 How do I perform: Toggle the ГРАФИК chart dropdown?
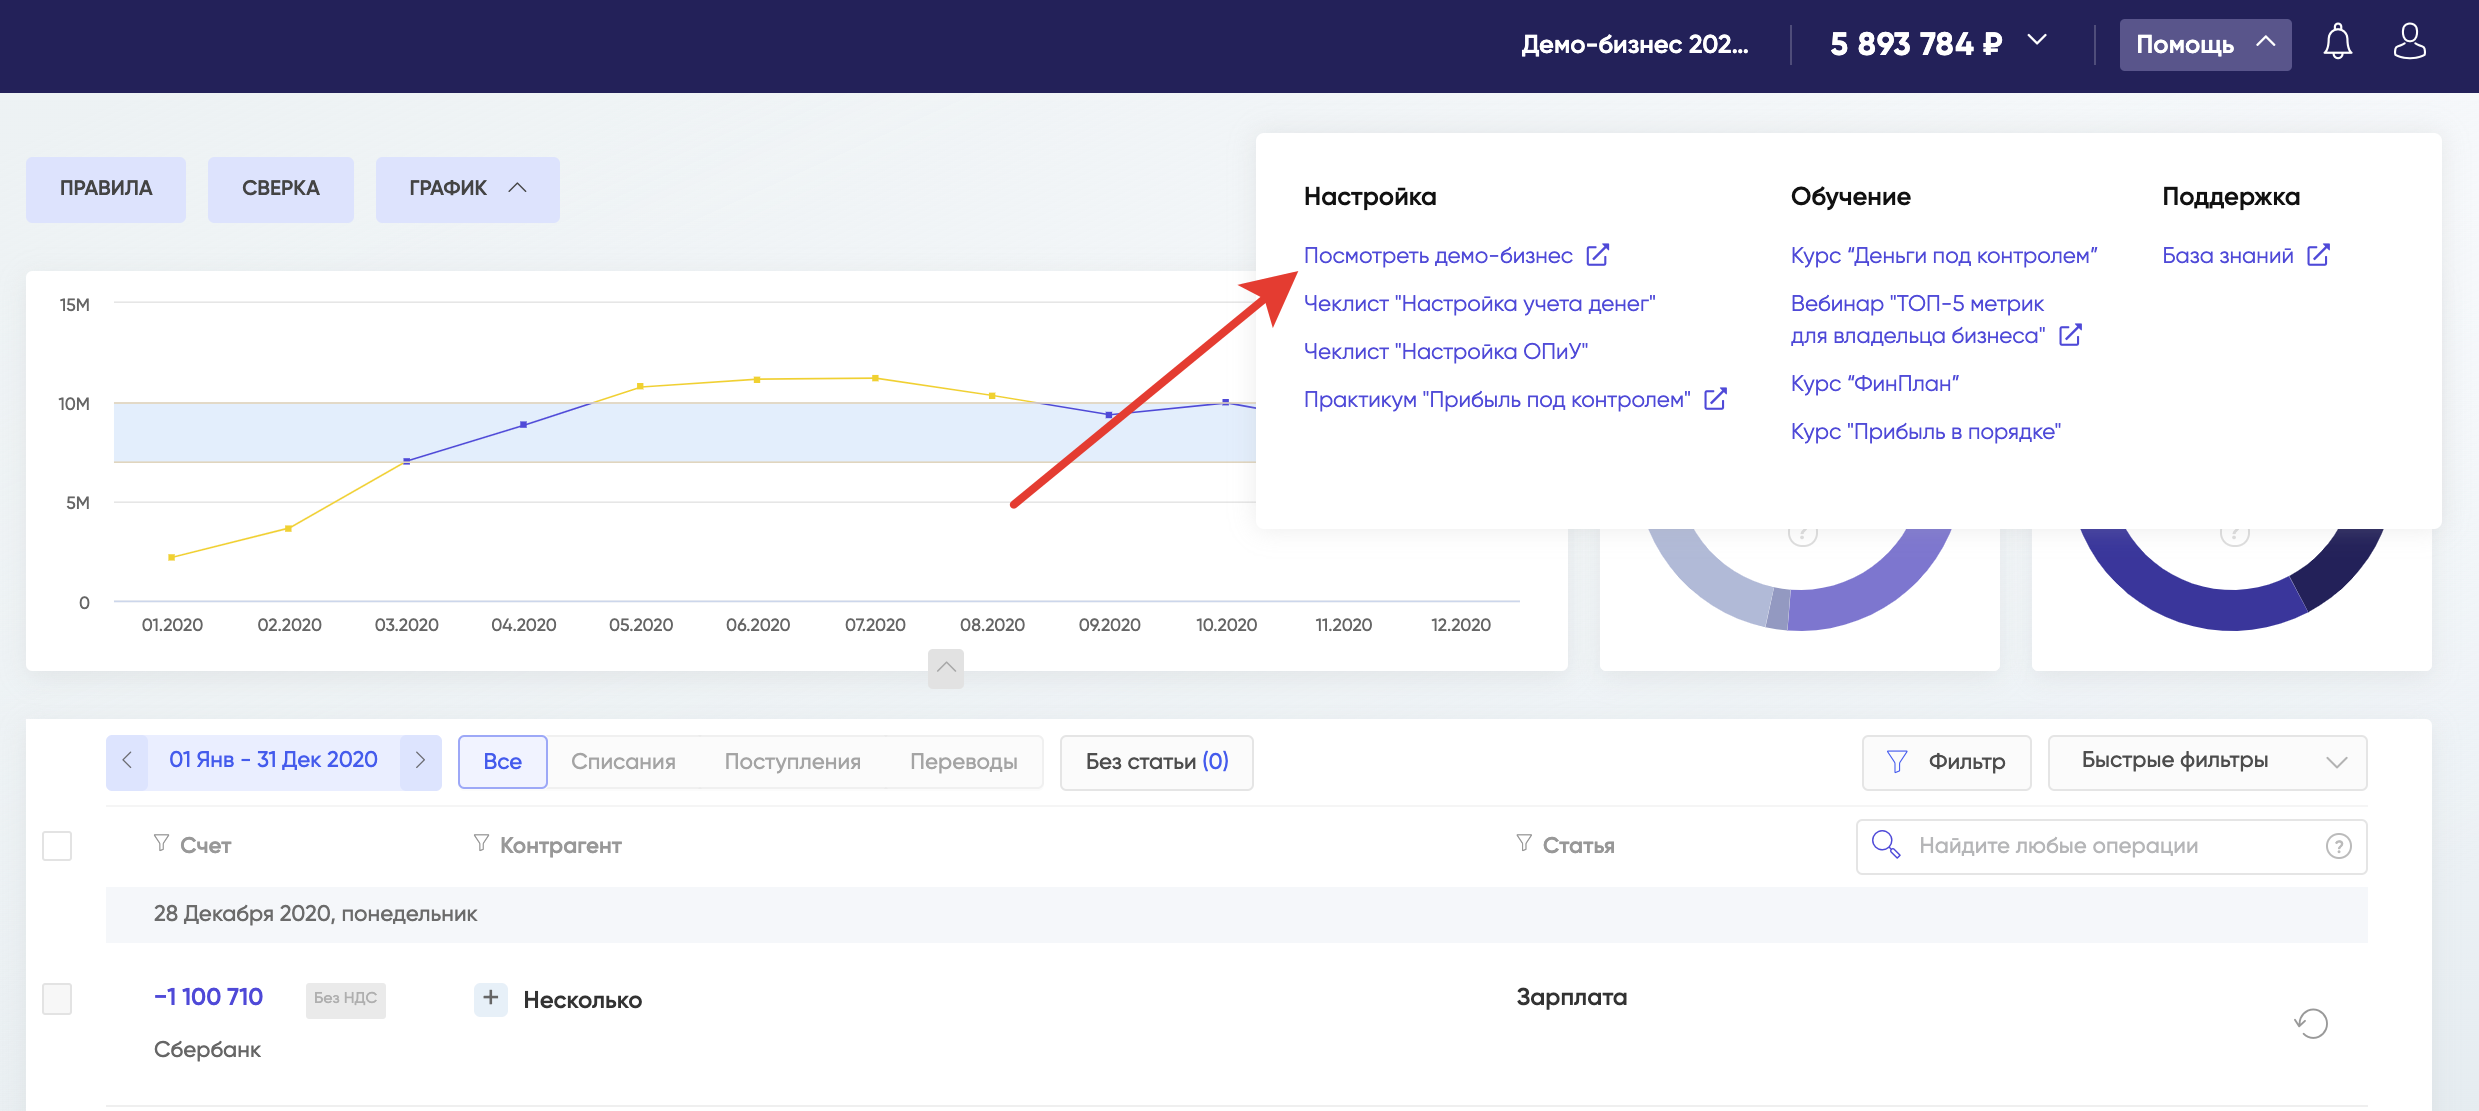467,189
